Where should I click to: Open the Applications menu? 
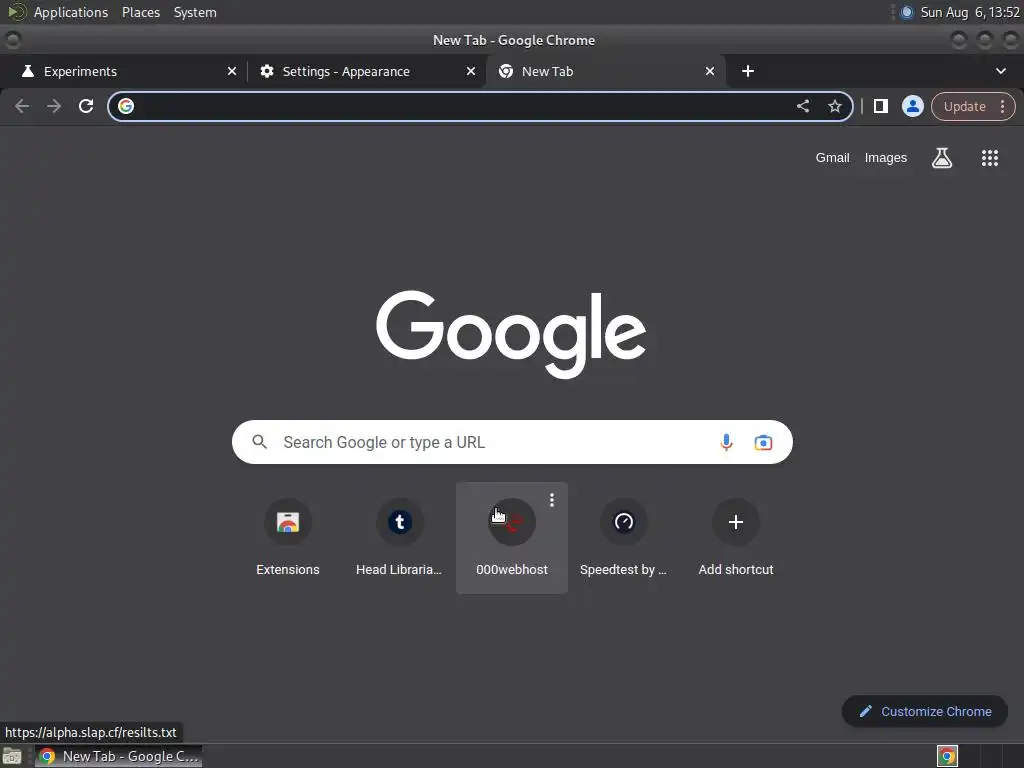click(x=71, y=12)
